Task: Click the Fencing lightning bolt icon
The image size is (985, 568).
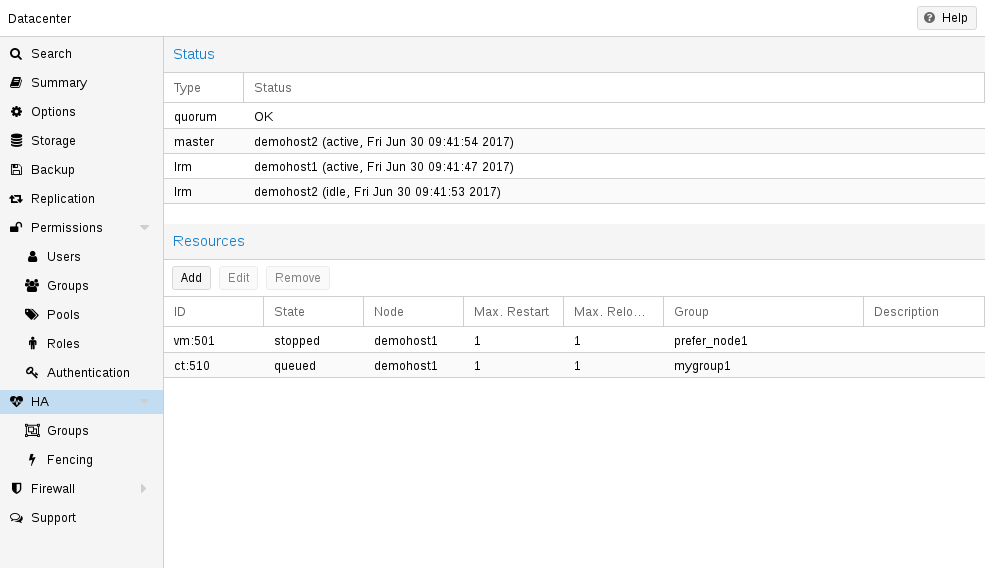Action: [x=32, y=460]
